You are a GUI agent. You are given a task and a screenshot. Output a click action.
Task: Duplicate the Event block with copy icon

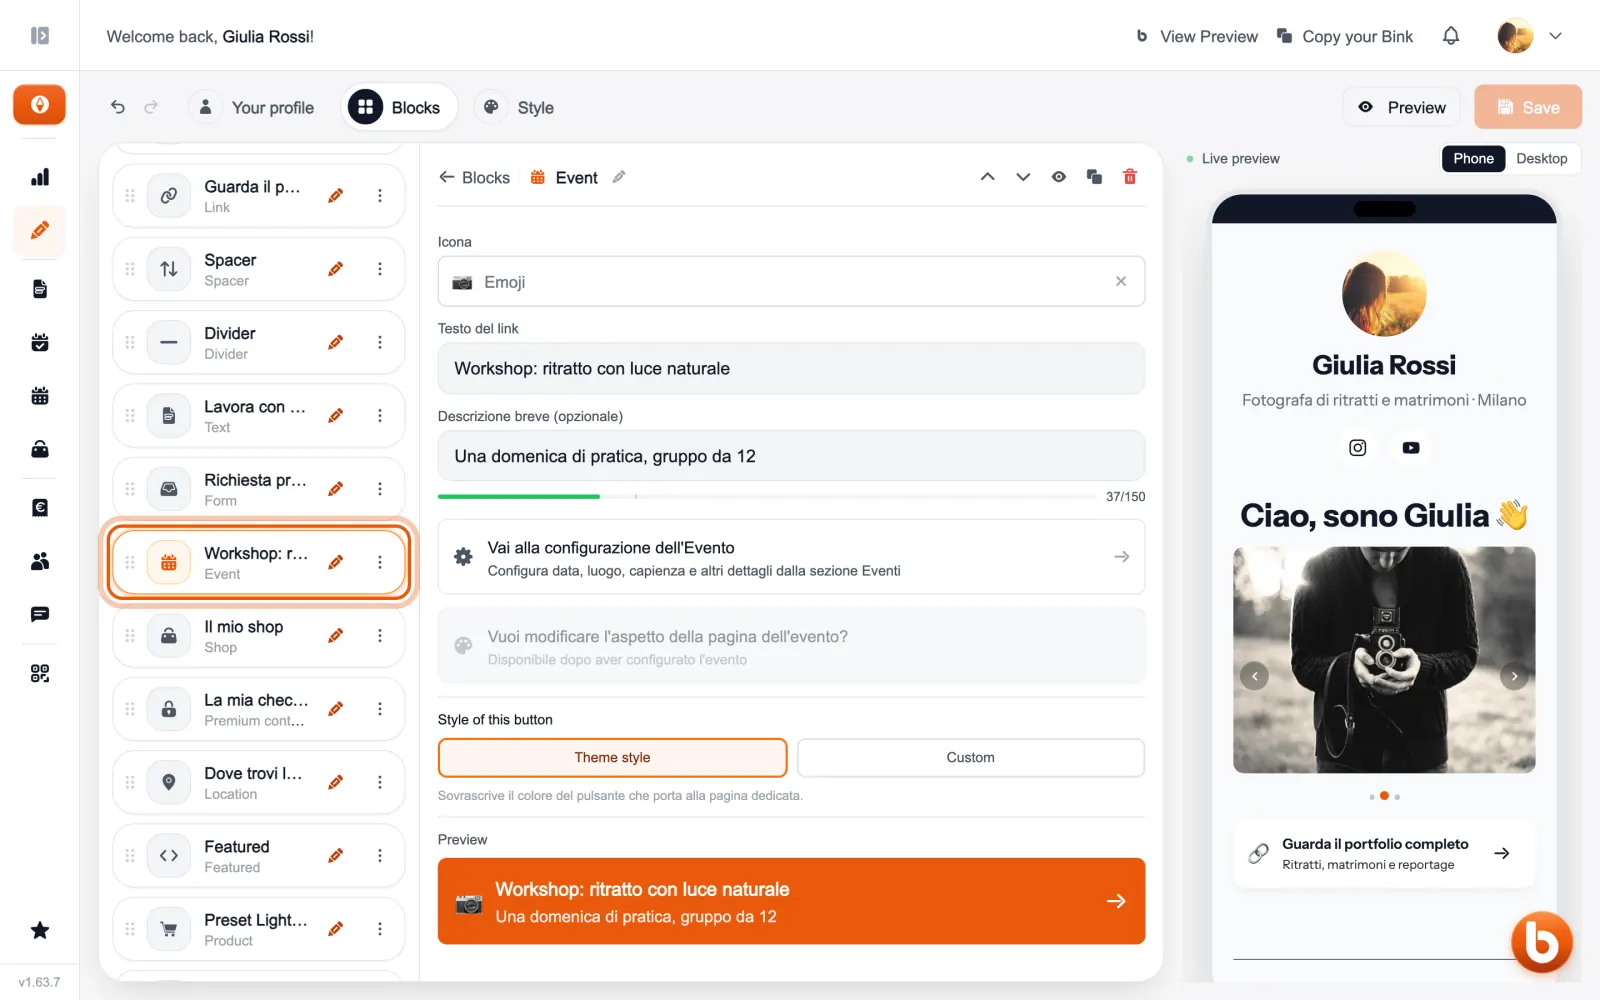[1094, 177]
